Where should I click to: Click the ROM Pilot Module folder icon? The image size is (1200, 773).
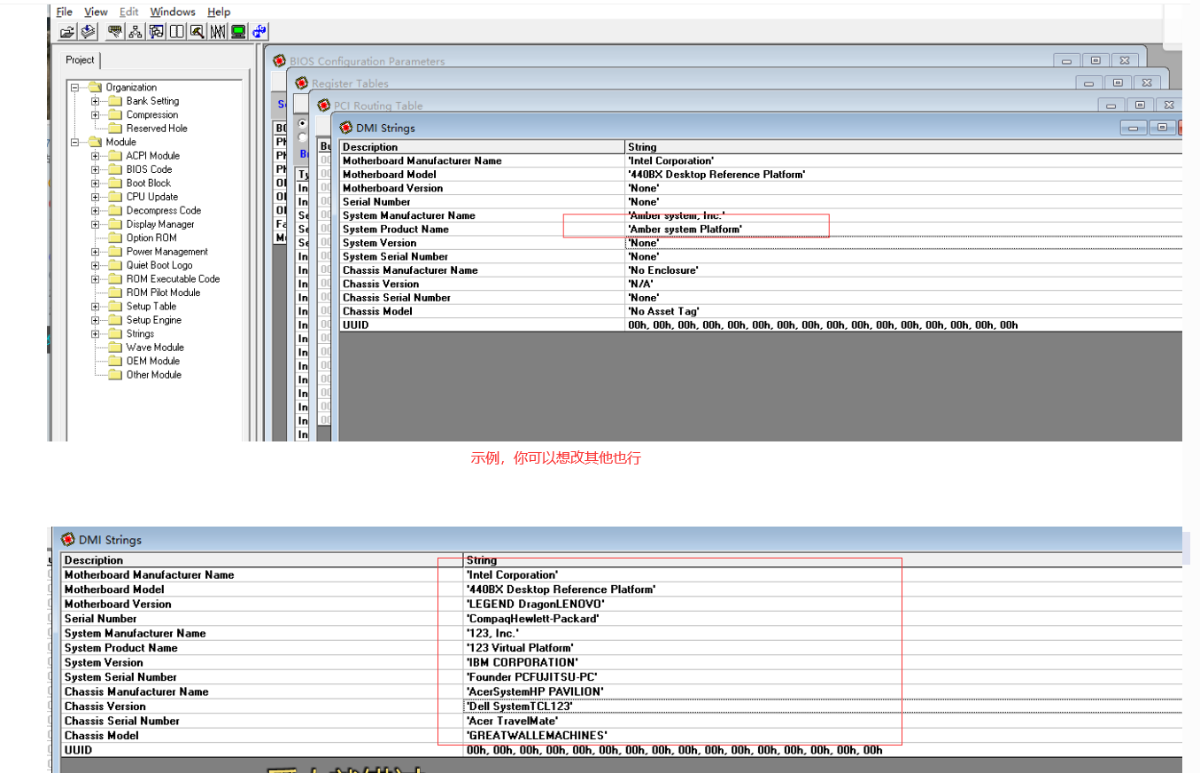[115, 293]
